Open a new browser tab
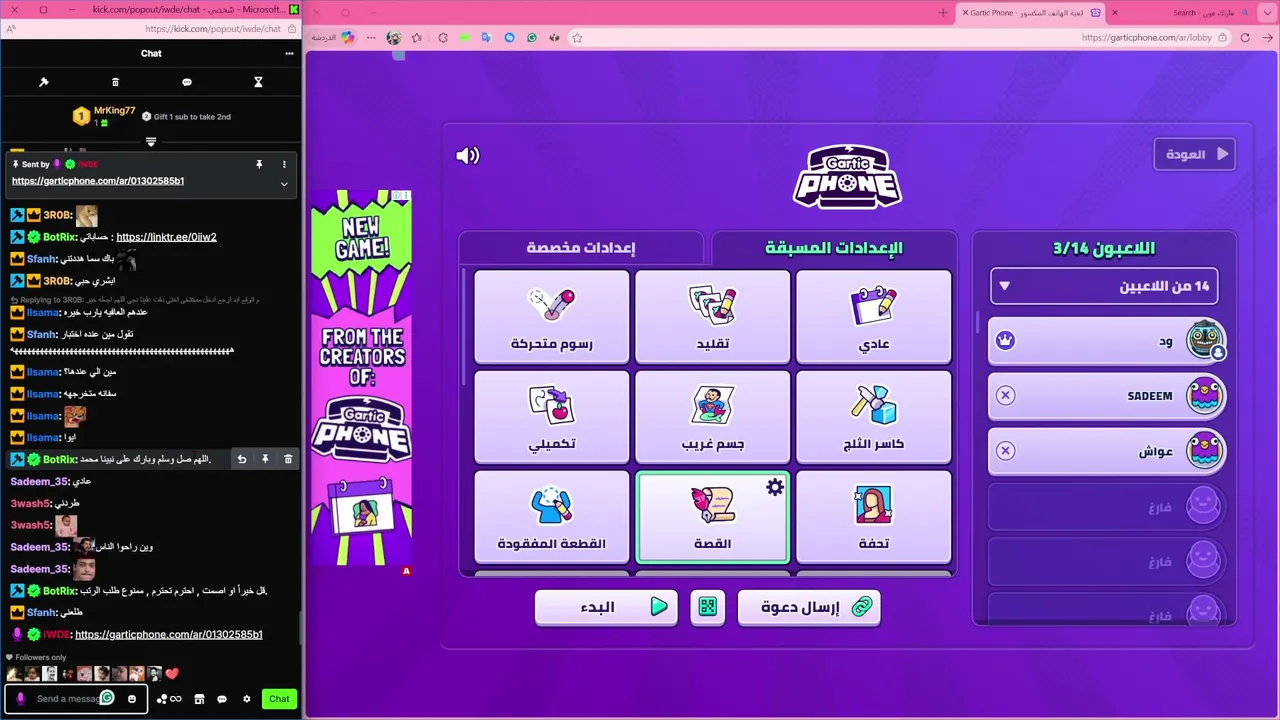The height and width of the screenshot is (720, 1280). coord(943,13)
